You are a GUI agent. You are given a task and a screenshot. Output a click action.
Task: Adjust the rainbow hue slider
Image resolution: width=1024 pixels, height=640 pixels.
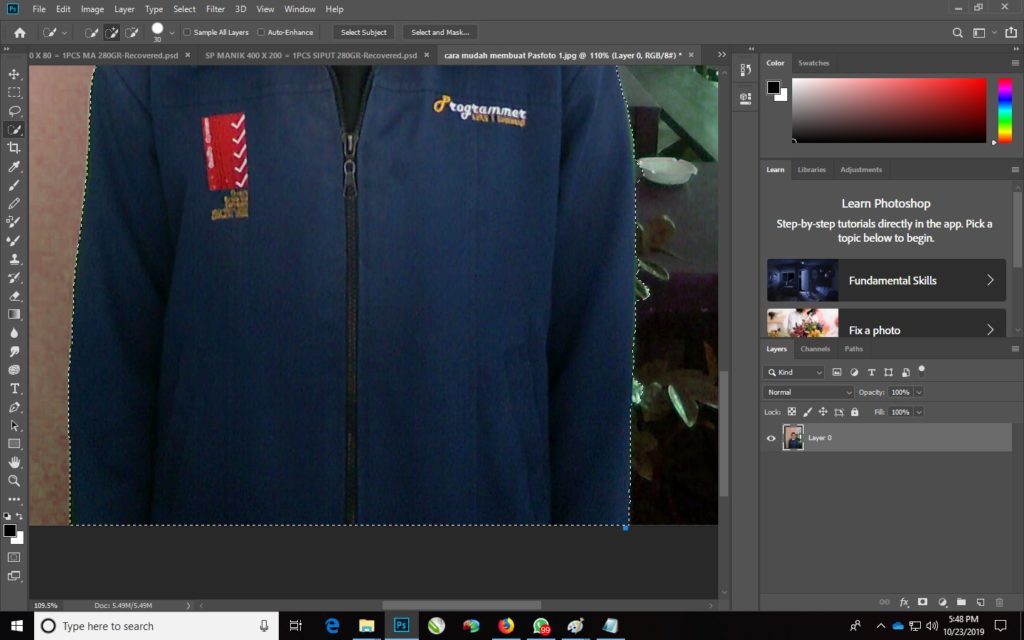point(1005,110)
